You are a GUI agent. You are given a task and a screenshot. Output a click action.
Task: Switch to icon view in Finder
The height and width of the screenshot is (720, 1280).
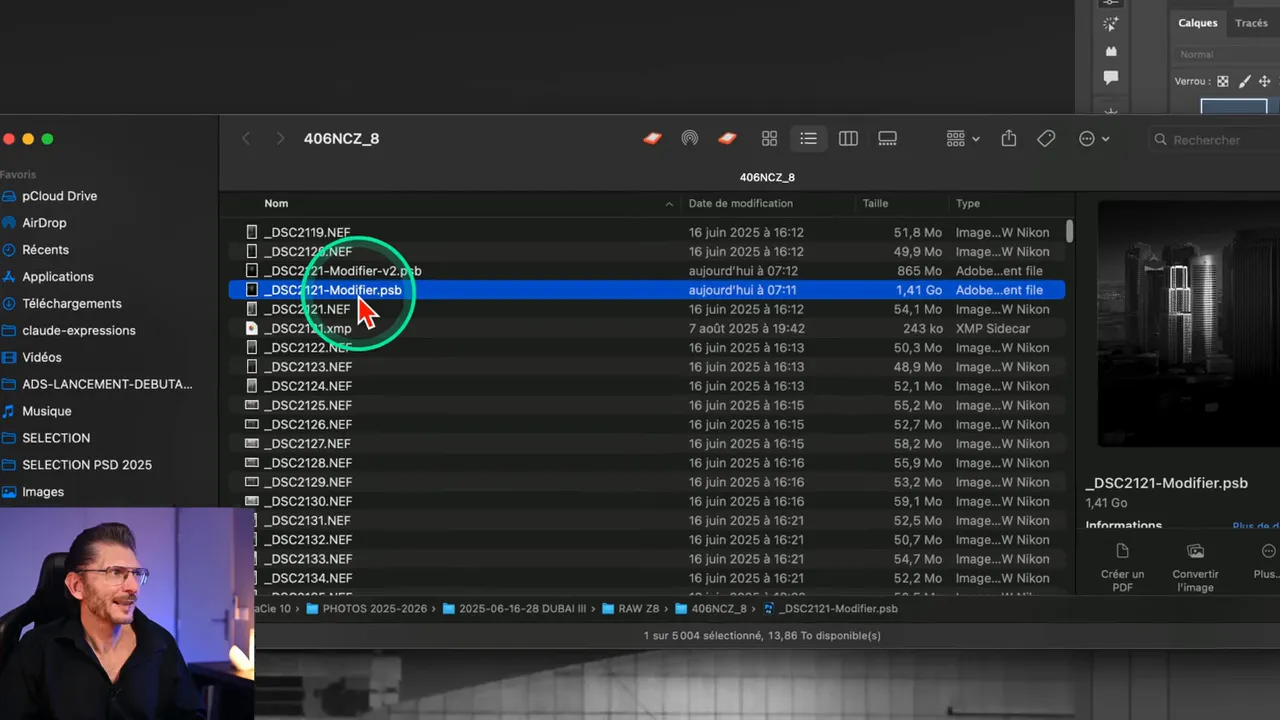click(769, 138)
